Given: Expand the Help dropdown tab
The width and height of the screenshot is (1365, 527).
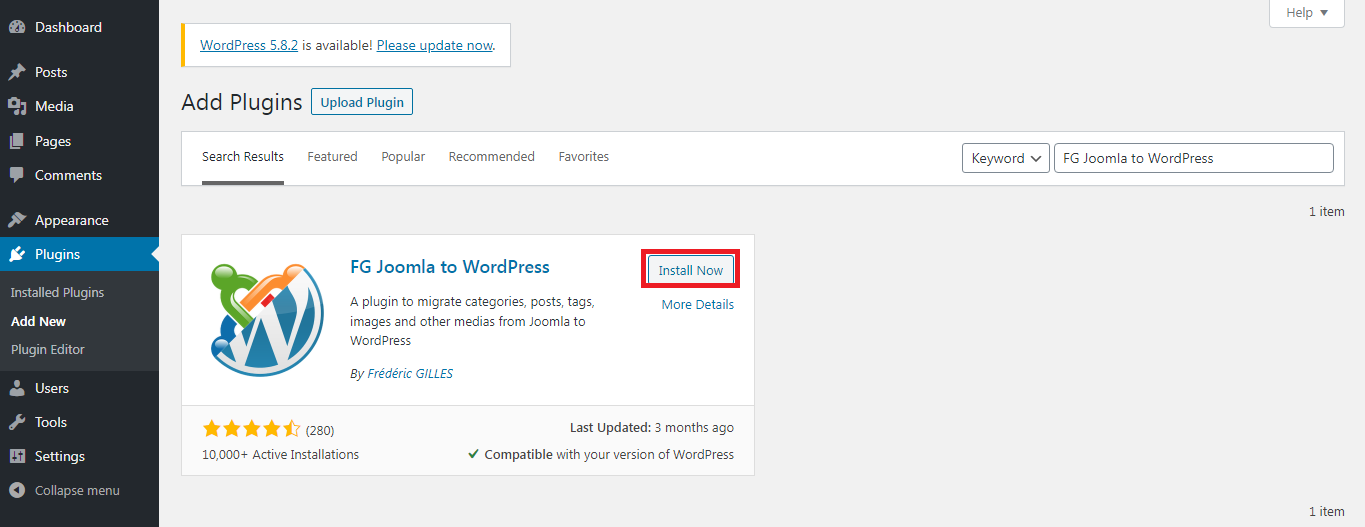Looking at the screenshot, I should click(x=1307, y=13).
